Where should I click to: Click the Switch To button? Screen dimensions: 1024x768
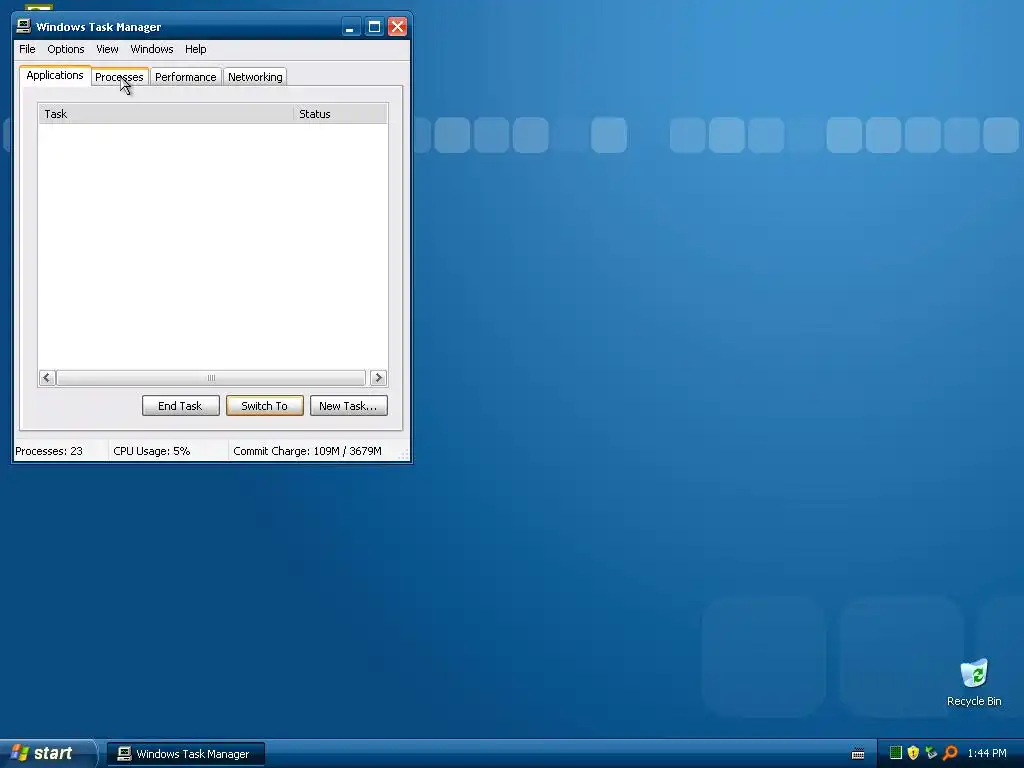tap(264, 406)
